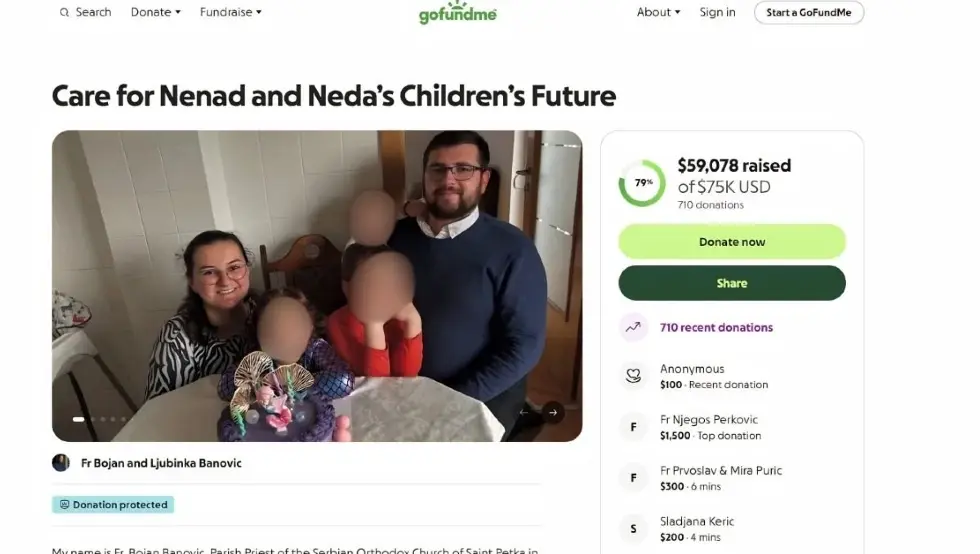This screenshot has height=554, width=980.
Task: Click Fr Njegos Perkovic's avatar initial
Action: tap(632, 427)
